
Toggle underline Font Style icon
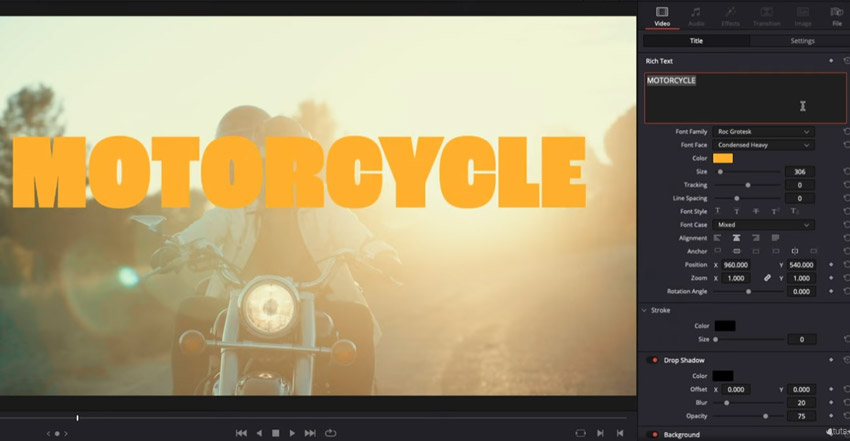pos(737,211)
